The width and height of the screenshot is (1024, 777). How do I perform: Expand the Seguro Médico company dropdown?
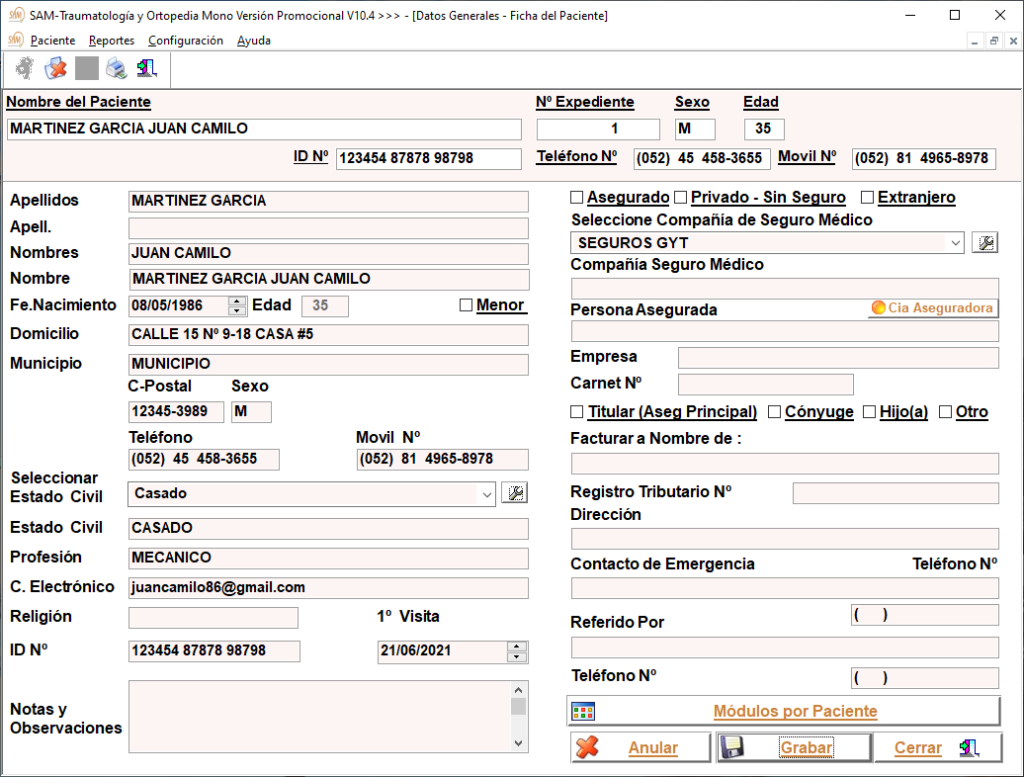pos(956,243)
